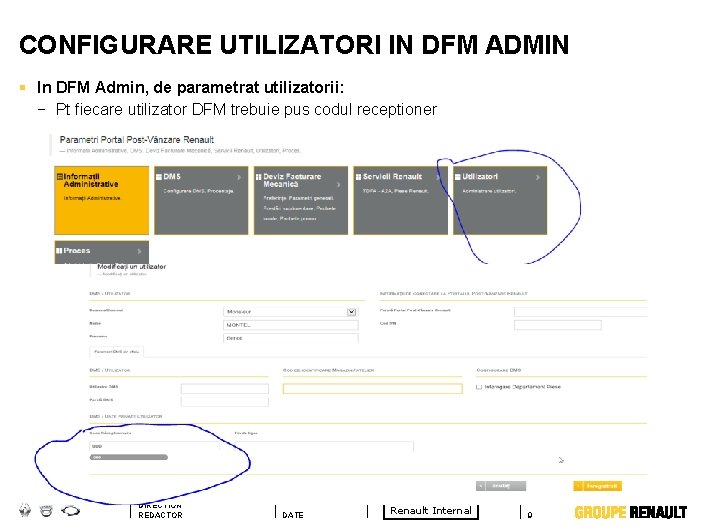Viewport: 706px width, 529px height.
Task: Open the DMS configuration tile
Action: click(x=201, y=200)
